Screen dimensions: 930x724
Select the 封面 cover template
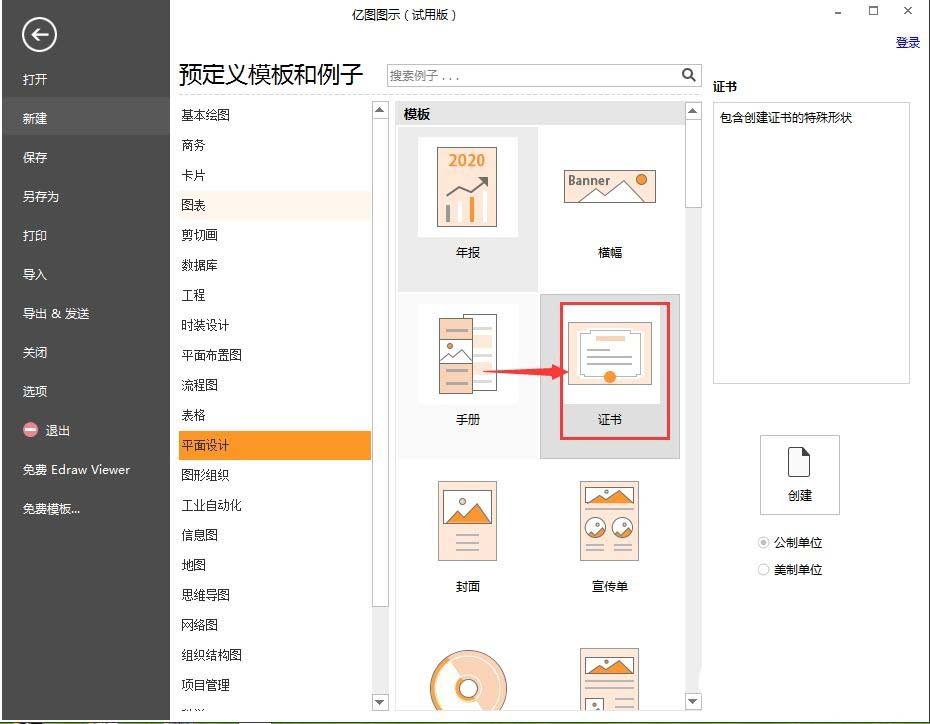(467, 520)
